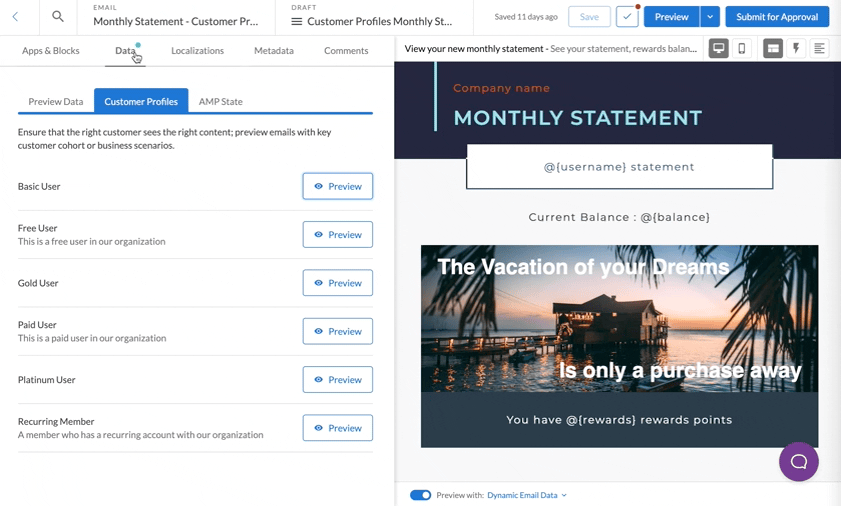Click the 'Company name' text in email

(501, 88)
